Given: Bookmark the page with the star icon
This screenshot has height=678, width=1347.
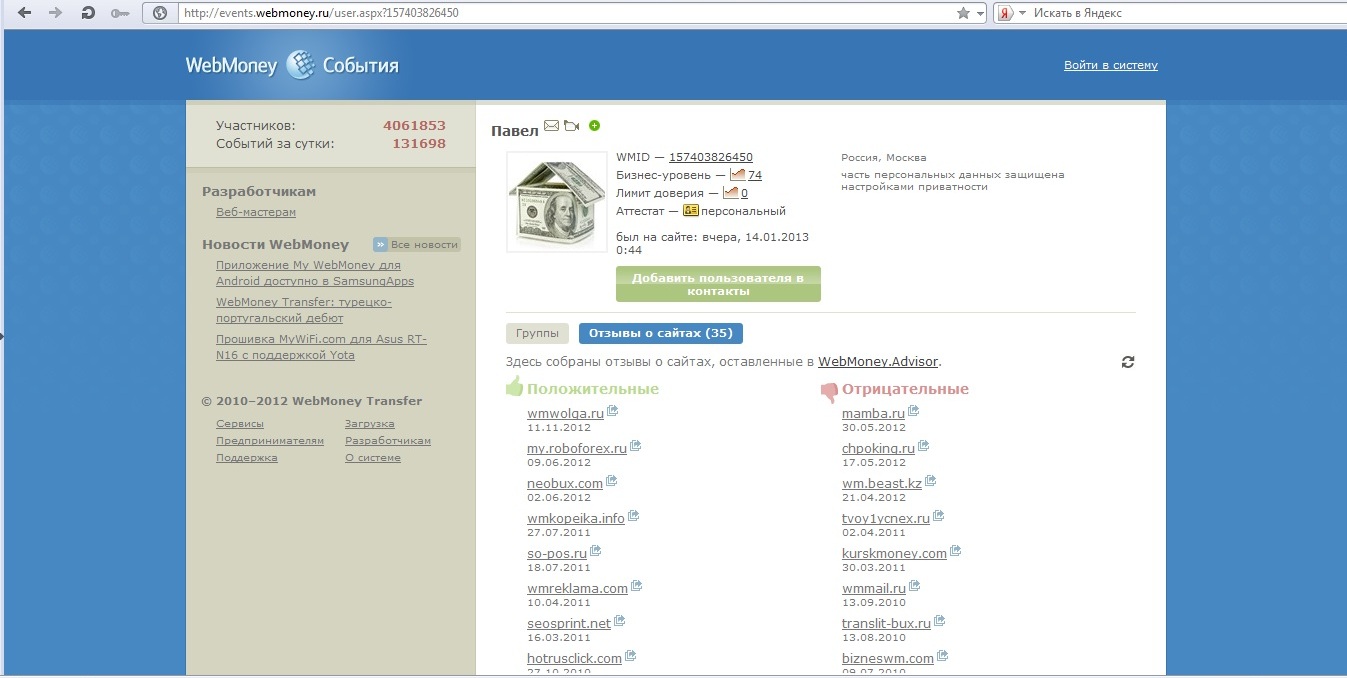Looking at the screenshot, I should click(x=963, y=13).
